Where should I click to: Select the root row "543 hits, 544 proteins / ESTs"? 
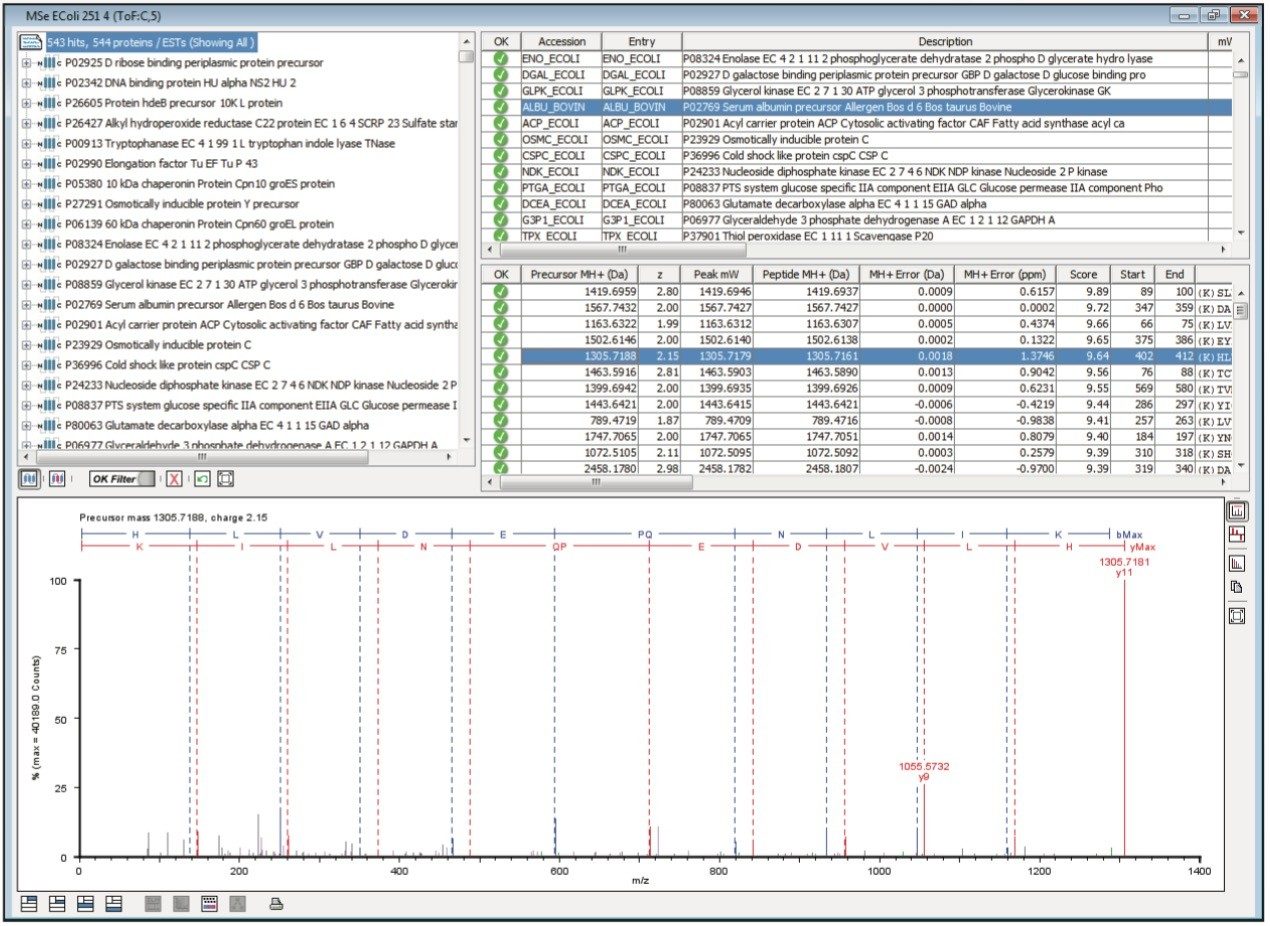151,43
